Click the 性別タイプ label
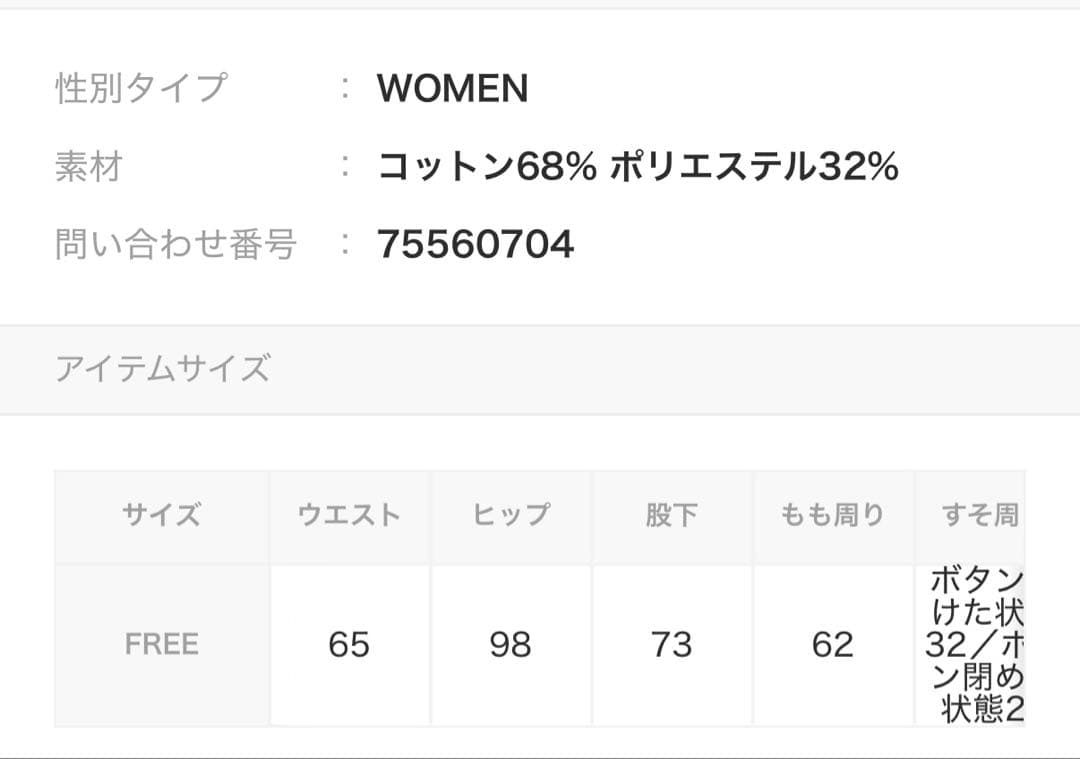Screen dimensions: 1080x759 pos(141,88)
